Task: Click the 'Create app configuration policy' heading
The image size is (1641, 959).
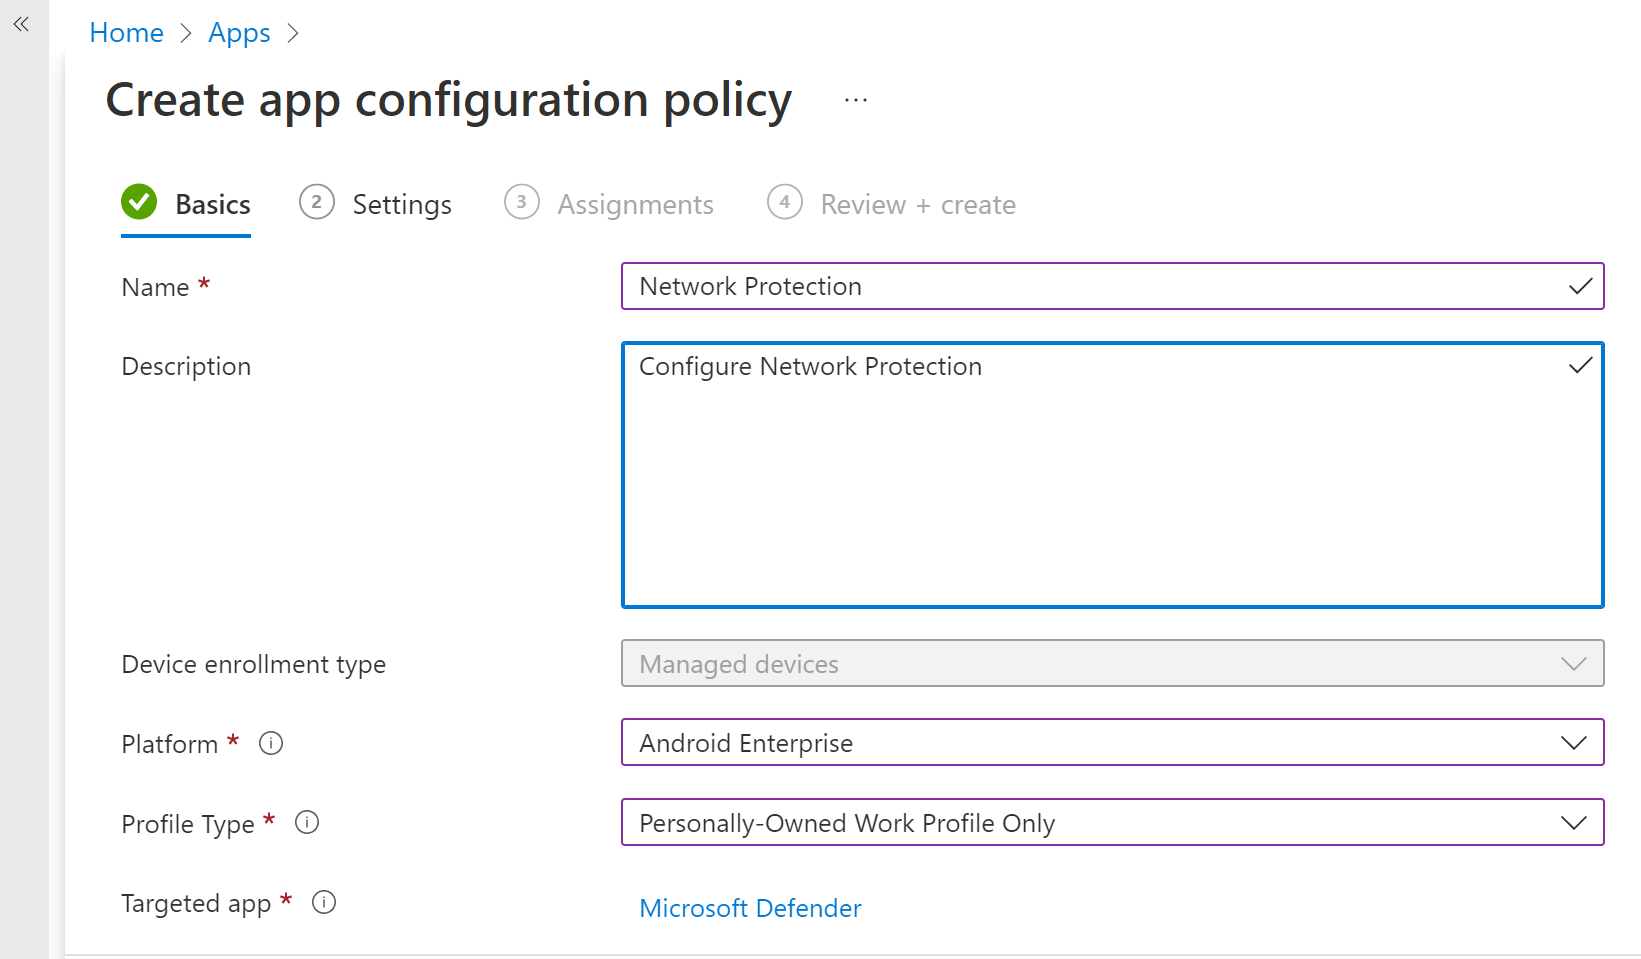Action: tap(449, 100)
